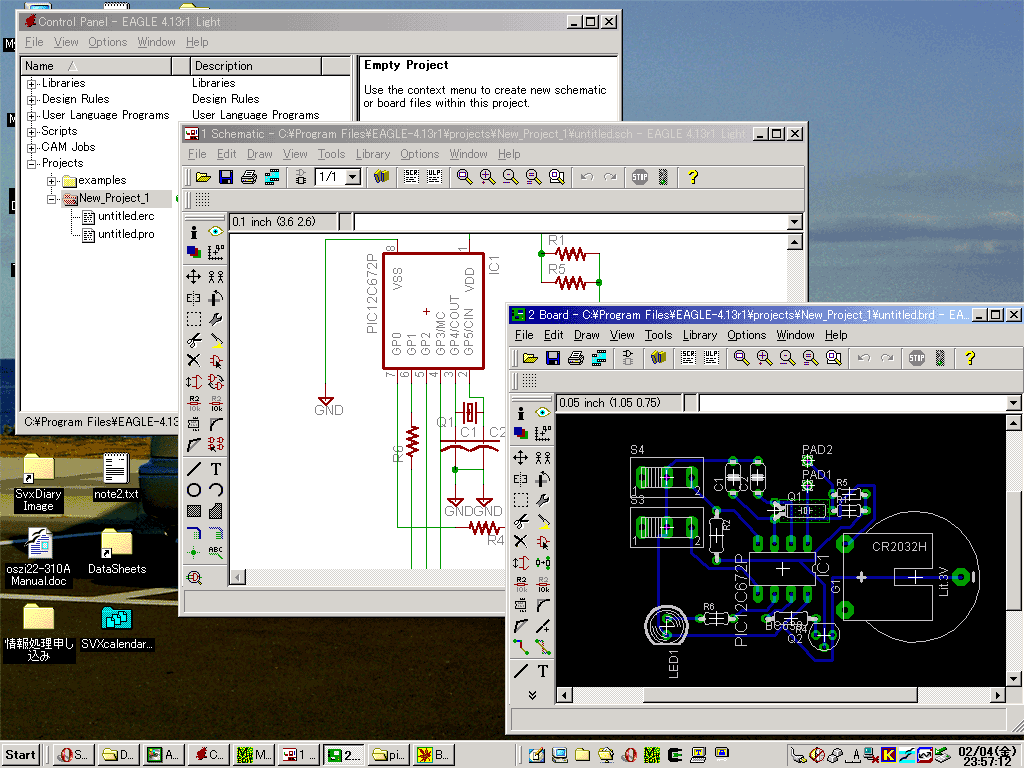
Task: Select the Delete tool in schematic palette
Action: [x=194, y=360]
